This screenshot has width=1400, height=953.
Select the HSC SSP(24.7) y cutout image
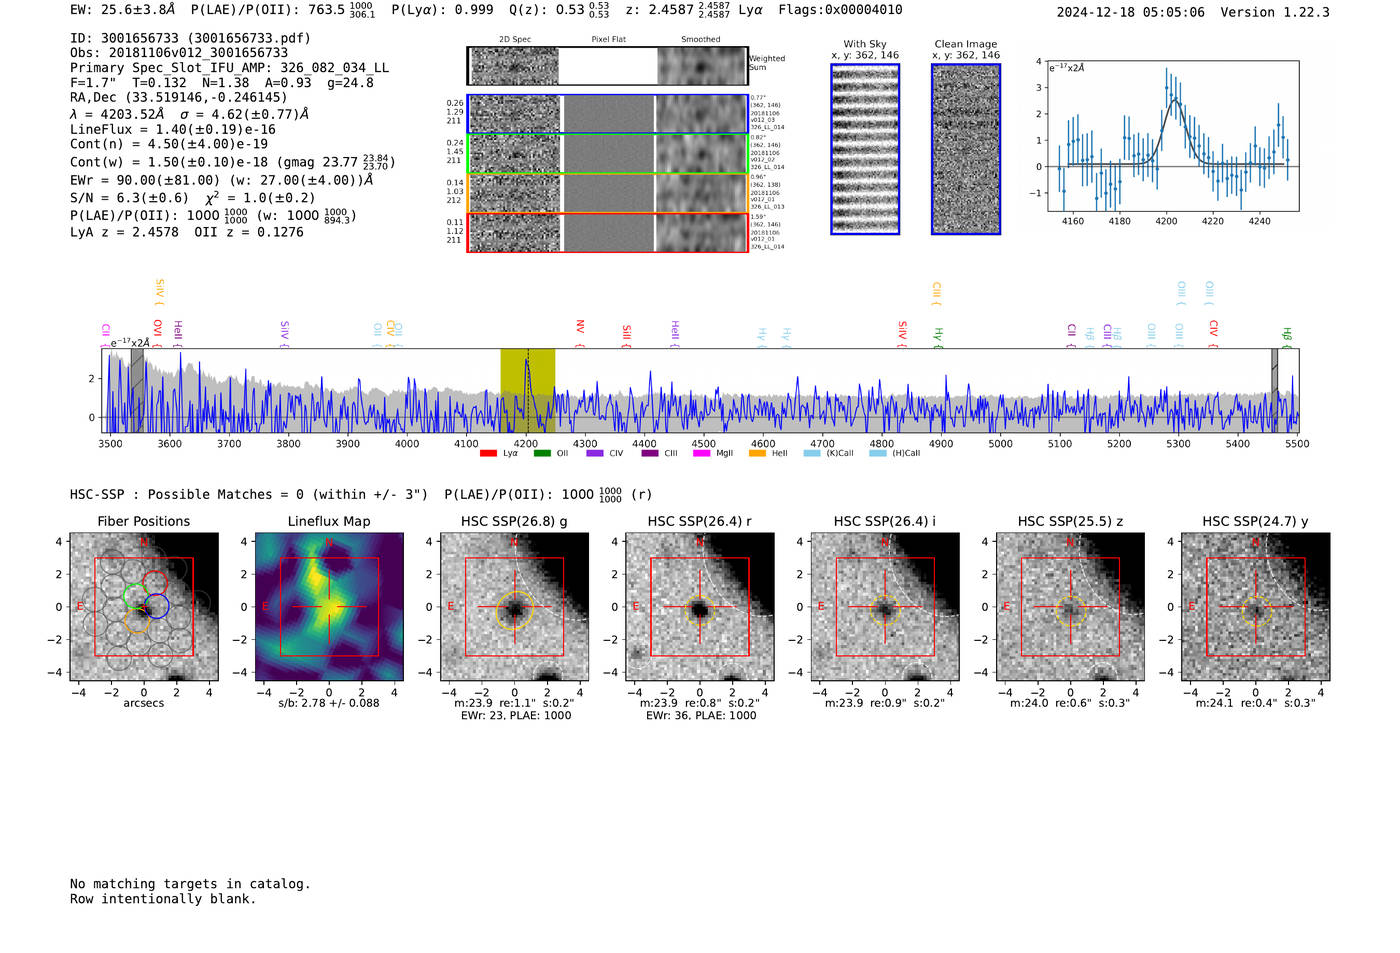pos(1256,607)
